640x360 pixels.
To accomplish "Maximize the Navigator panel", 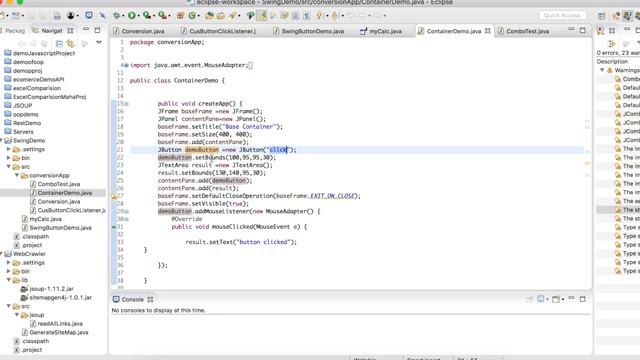I will [97, 30].
